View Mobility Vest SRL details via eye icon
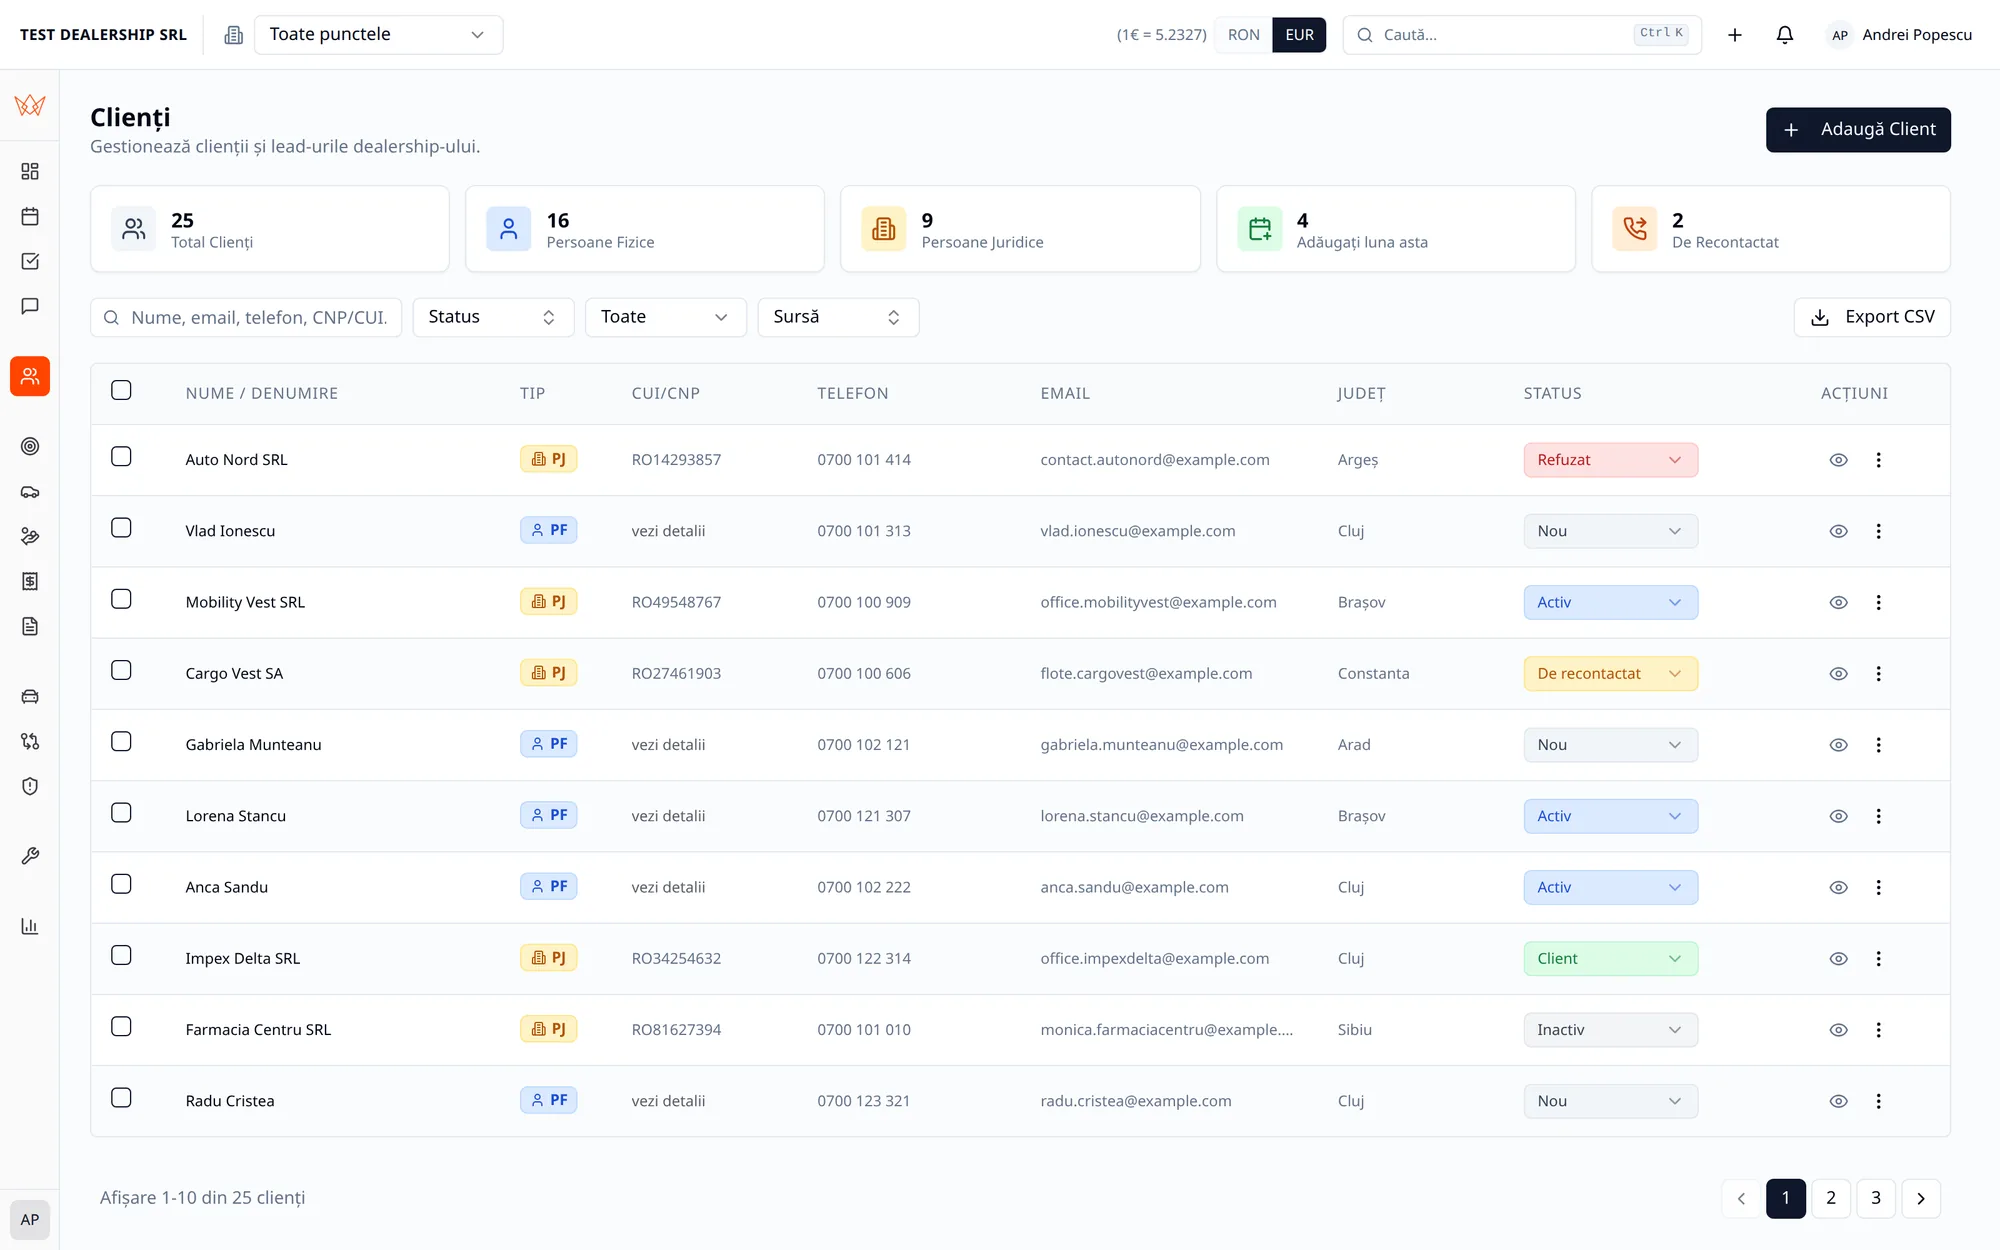Image resolution: width=2000 pixels, height=1250 pixels. click(x=1838, y=602)
